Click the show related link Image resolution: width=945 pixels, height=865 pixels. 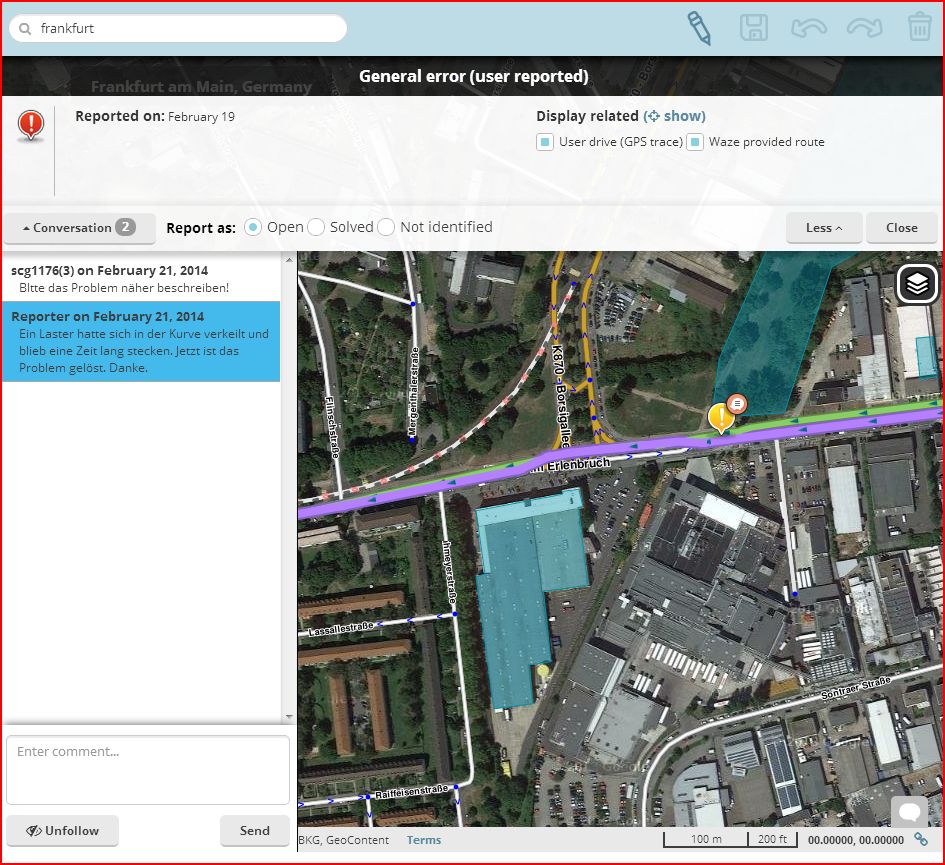pos(674,116)
